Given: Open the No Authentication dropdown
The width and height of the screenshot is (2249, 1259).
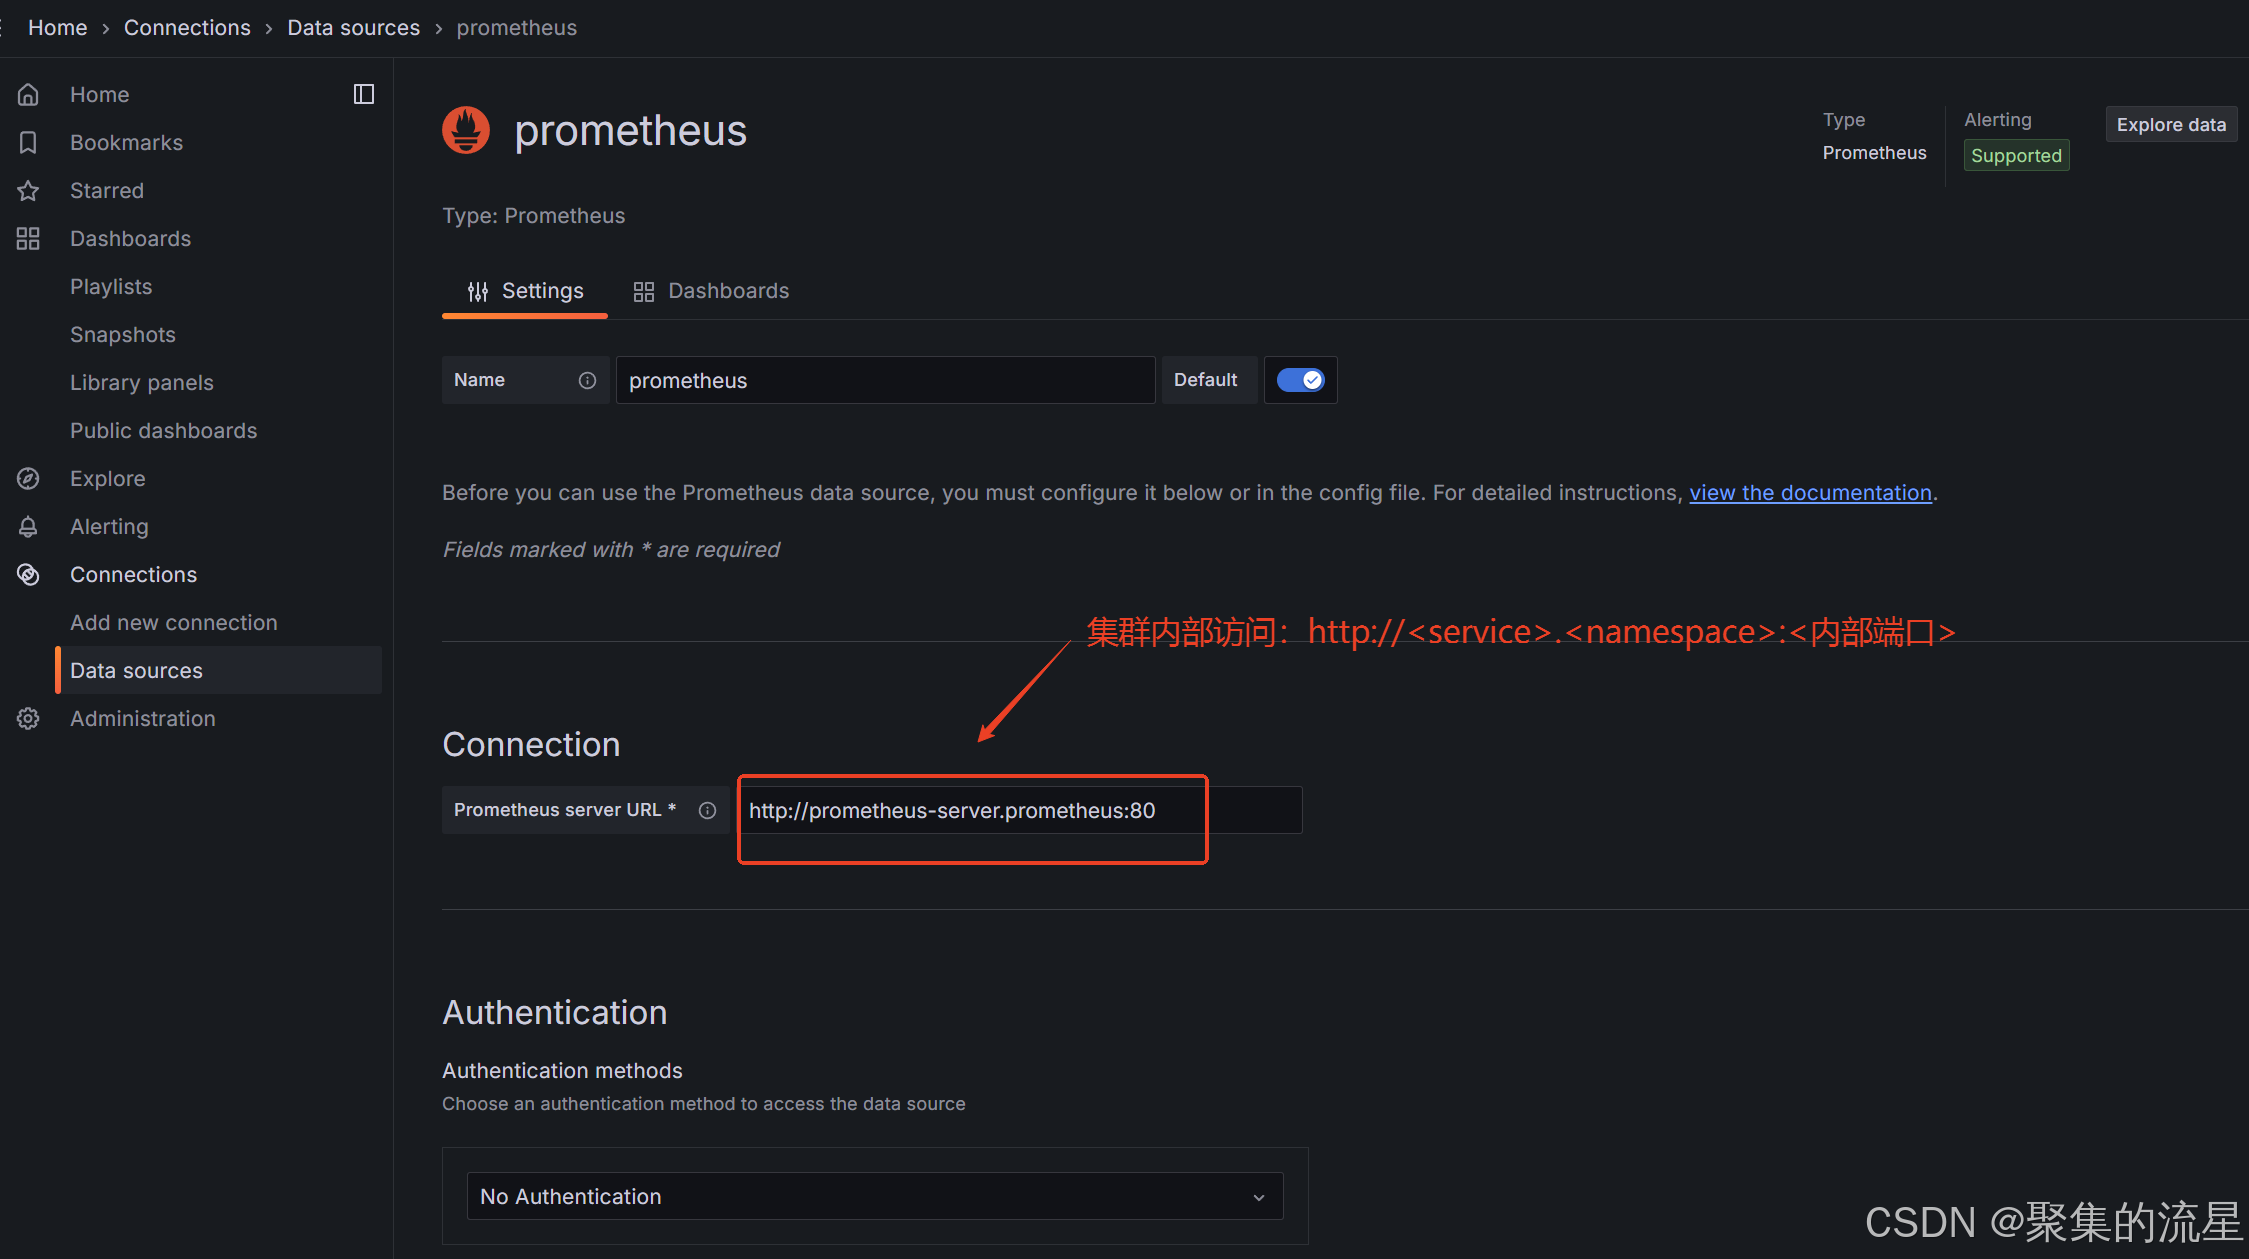Looking at the screenshot, I should [874, 1196].
